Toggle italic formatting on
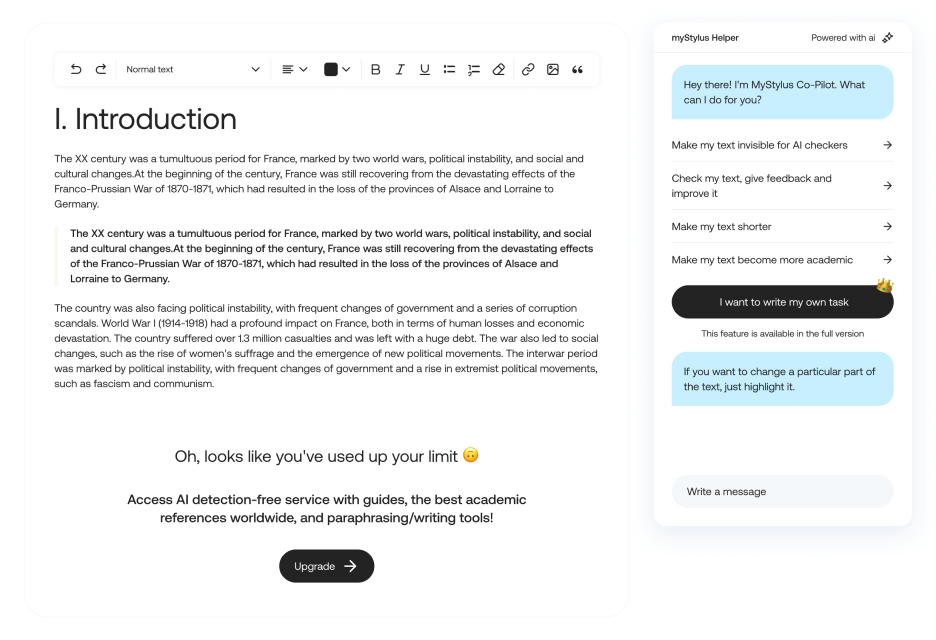Viewport: 936px width, 640px height. click(x=400, y=69)
